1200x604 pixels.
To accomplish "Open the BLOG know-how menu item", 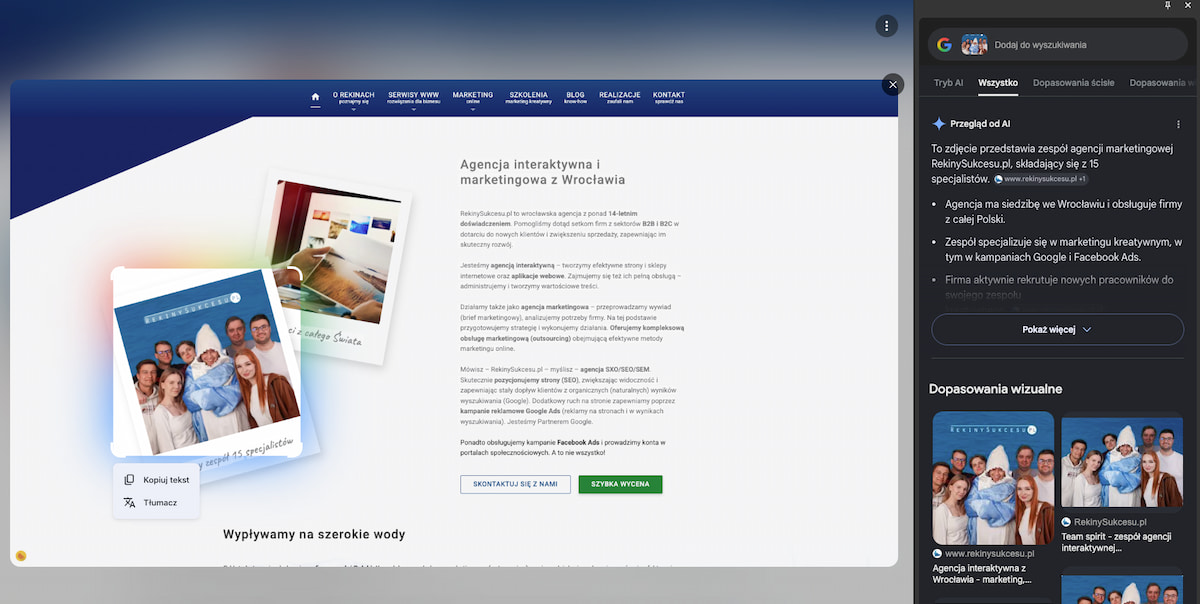I will click(x=575, y=97).
